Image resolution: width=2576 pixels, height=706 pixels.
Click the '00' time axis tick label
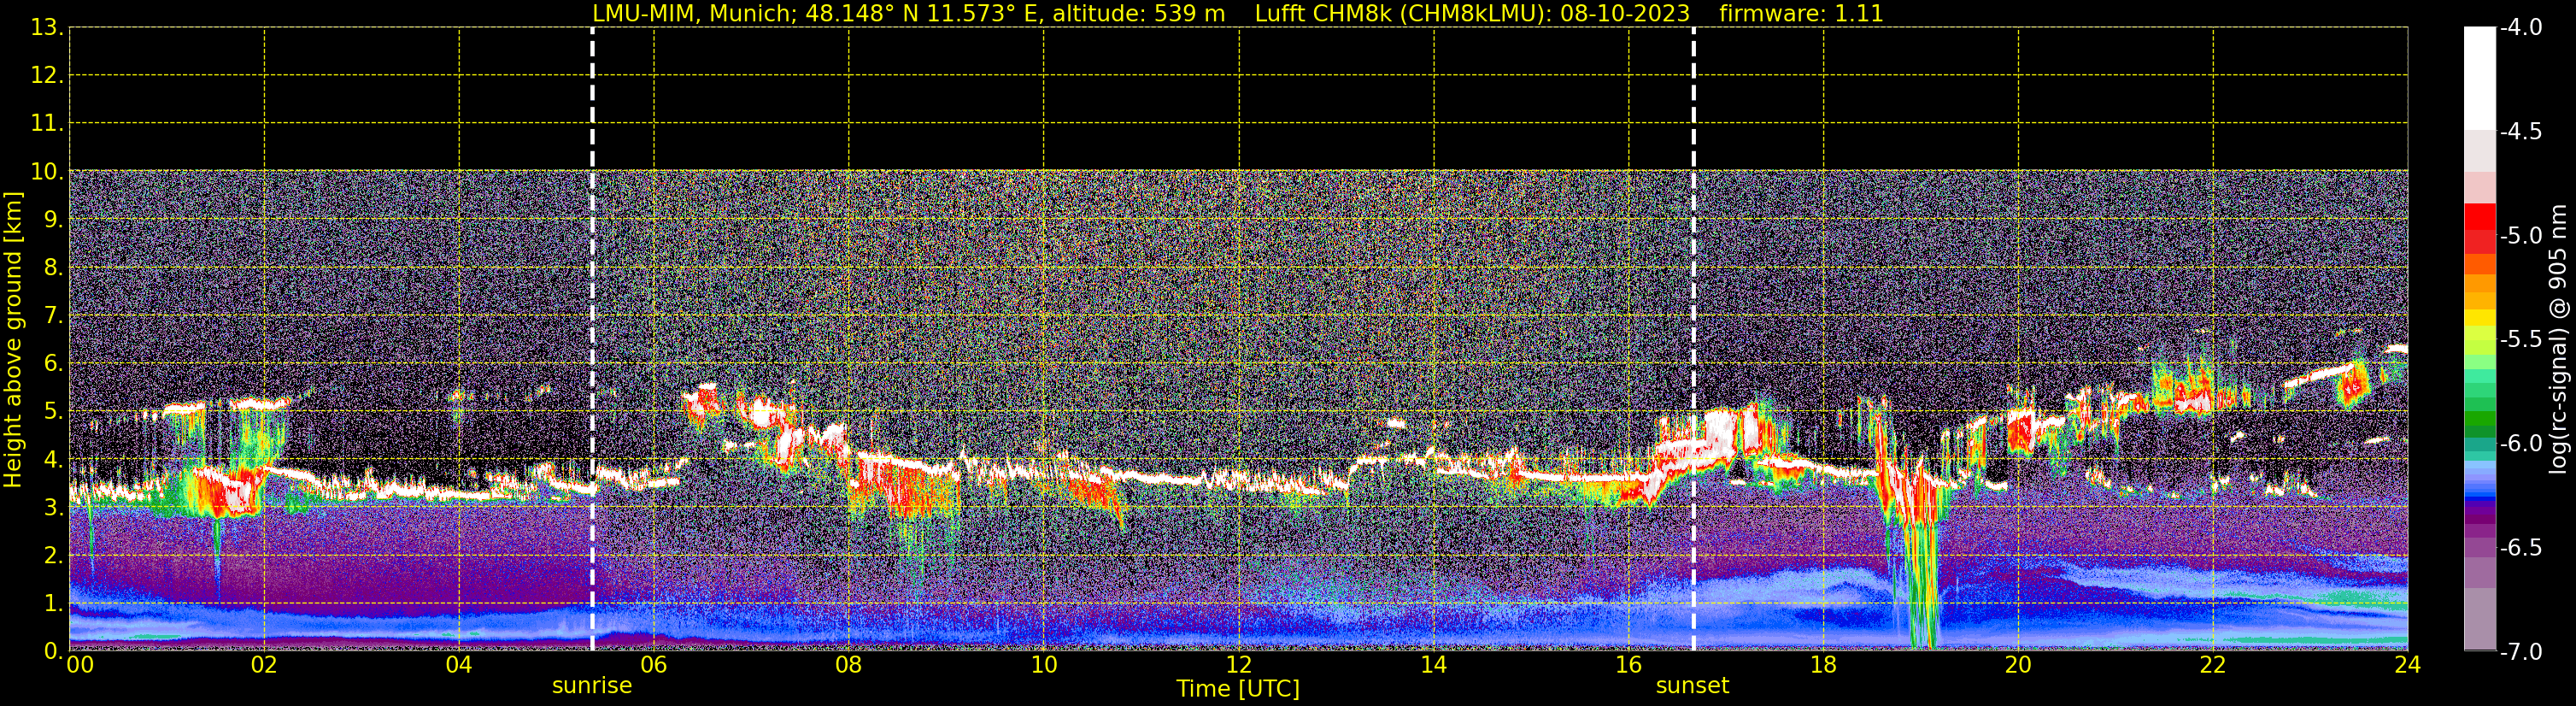pos(79,665)
